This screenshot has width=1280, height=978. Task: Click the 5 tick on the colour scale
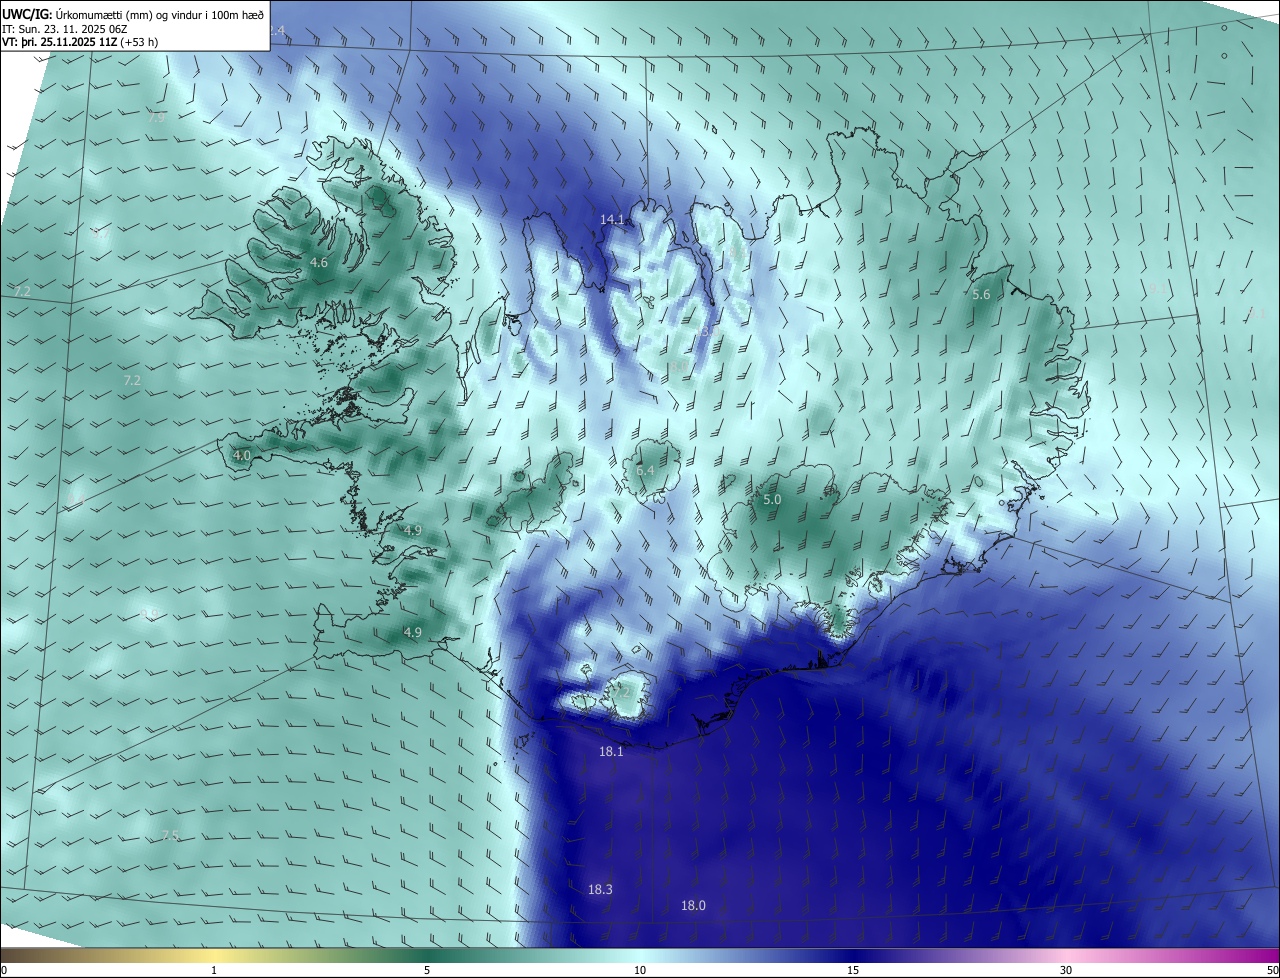(x=427, y=970)
